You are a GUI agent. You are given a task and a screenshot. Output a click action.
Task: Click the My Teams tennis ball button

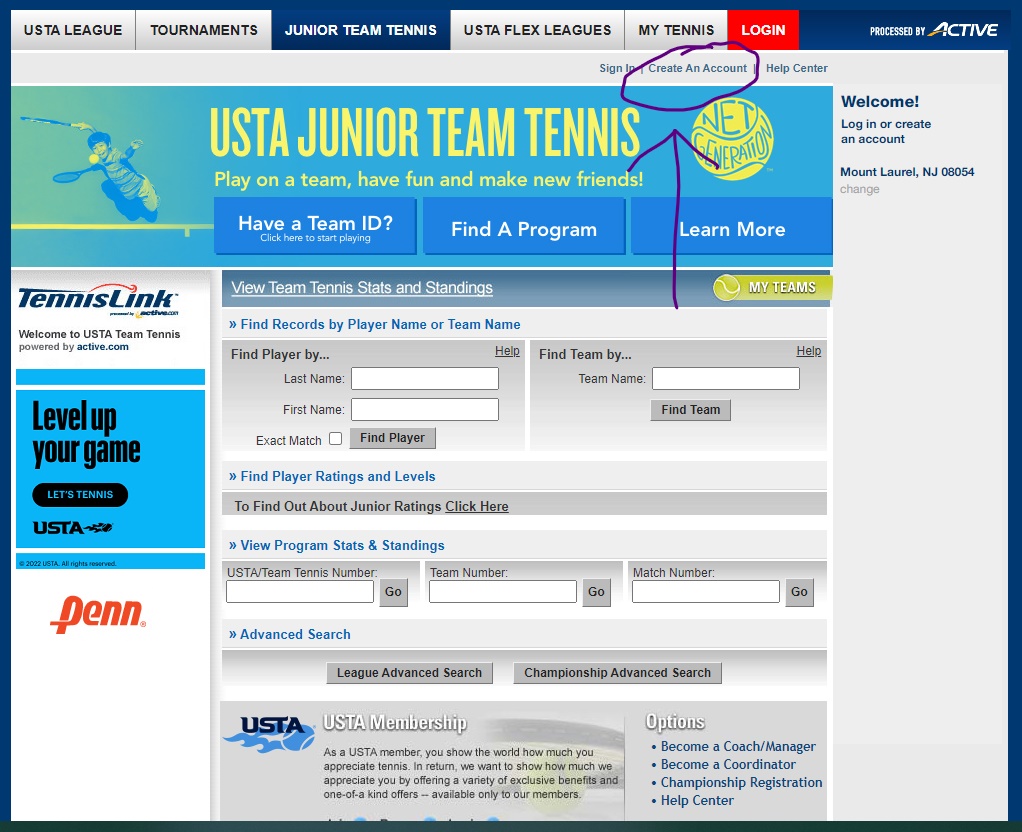[772, 288]
